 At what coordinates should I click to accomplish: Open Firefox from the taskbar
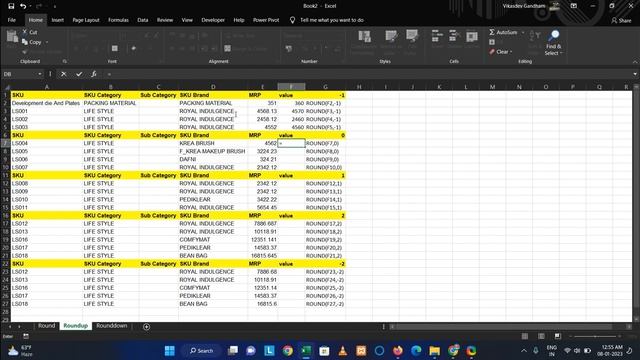pyautogui.click(x=398, y=351)
